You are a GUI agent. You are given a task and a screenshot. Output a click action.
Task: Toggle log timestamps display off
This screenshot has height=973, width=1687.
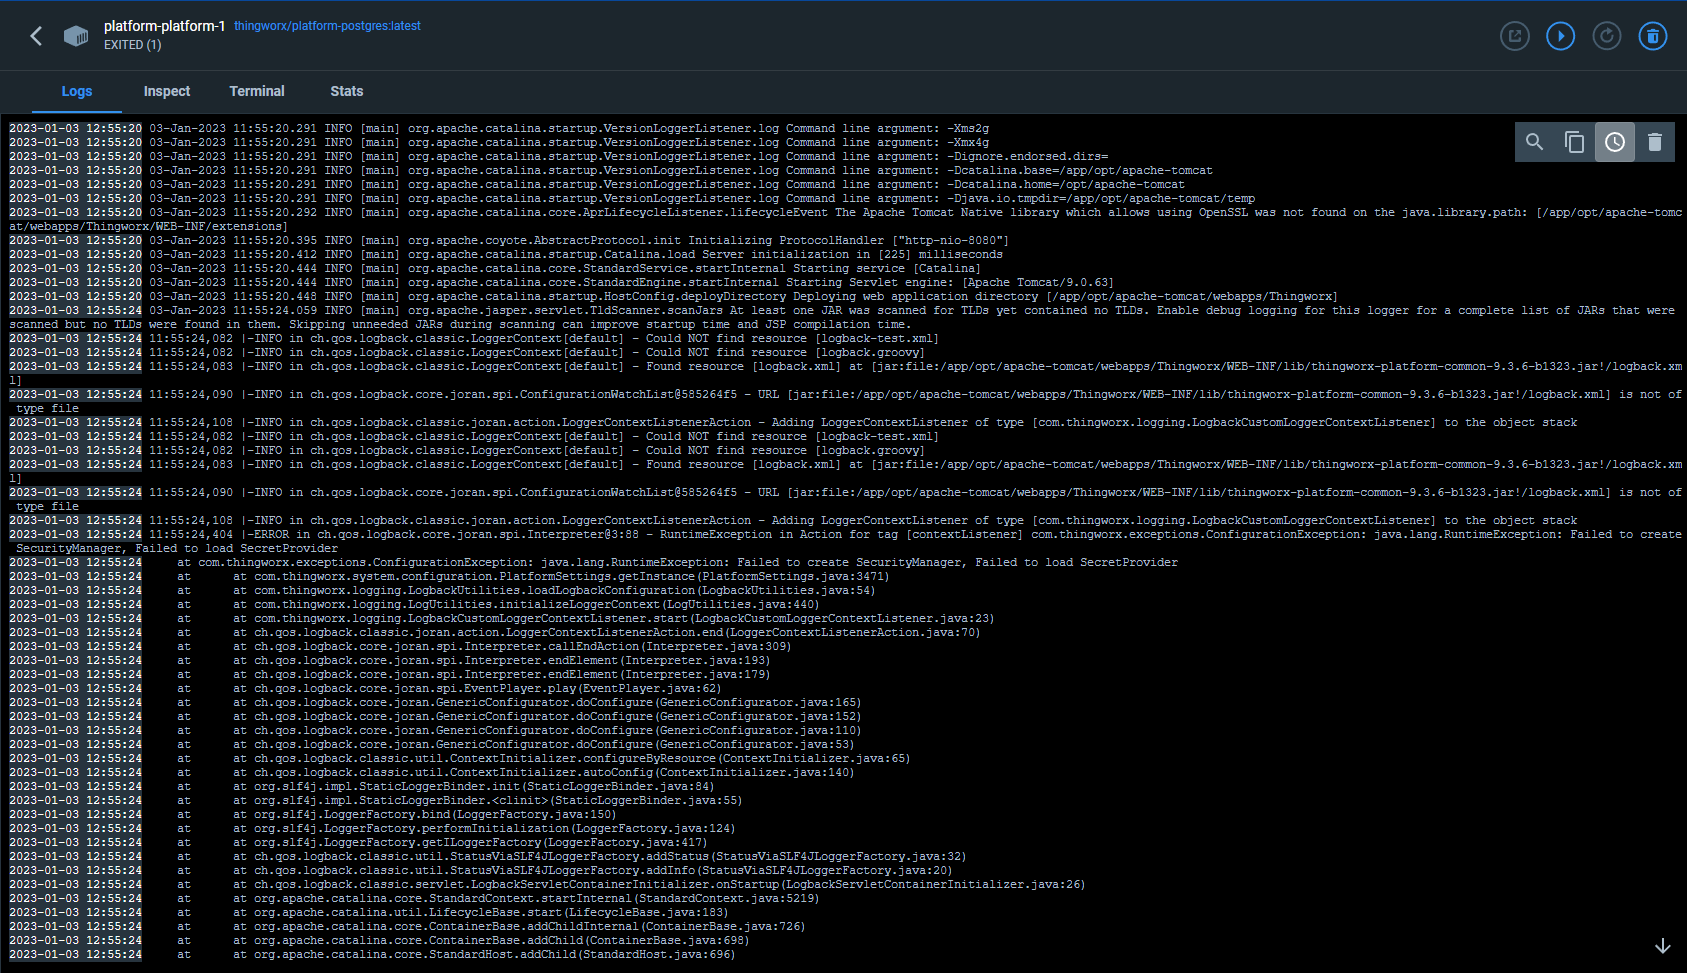1614,142
